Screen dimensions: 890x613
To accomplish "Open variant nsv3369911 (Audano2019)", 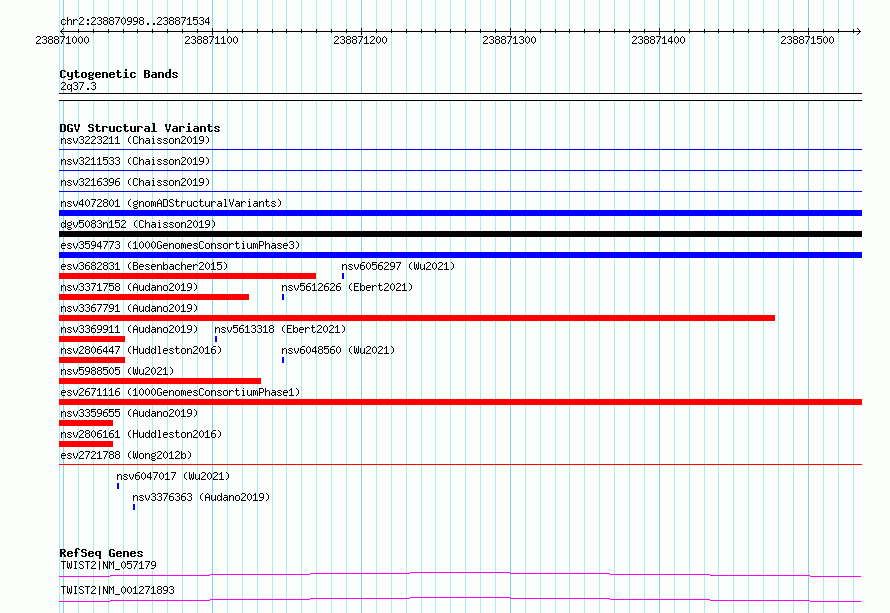I will pos(129,329).
